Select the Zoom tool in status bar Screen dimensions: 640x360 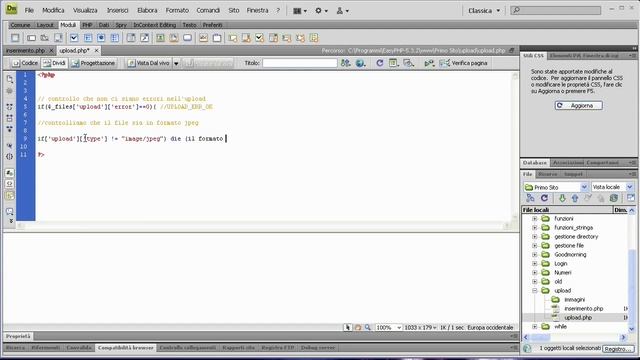click(367, 327)
